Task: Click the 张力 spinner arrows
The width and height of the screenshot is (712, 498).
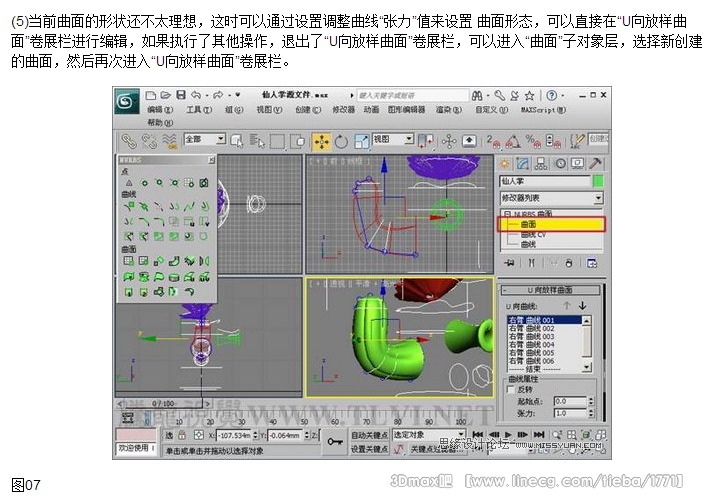Action: (x=591, y=413)
